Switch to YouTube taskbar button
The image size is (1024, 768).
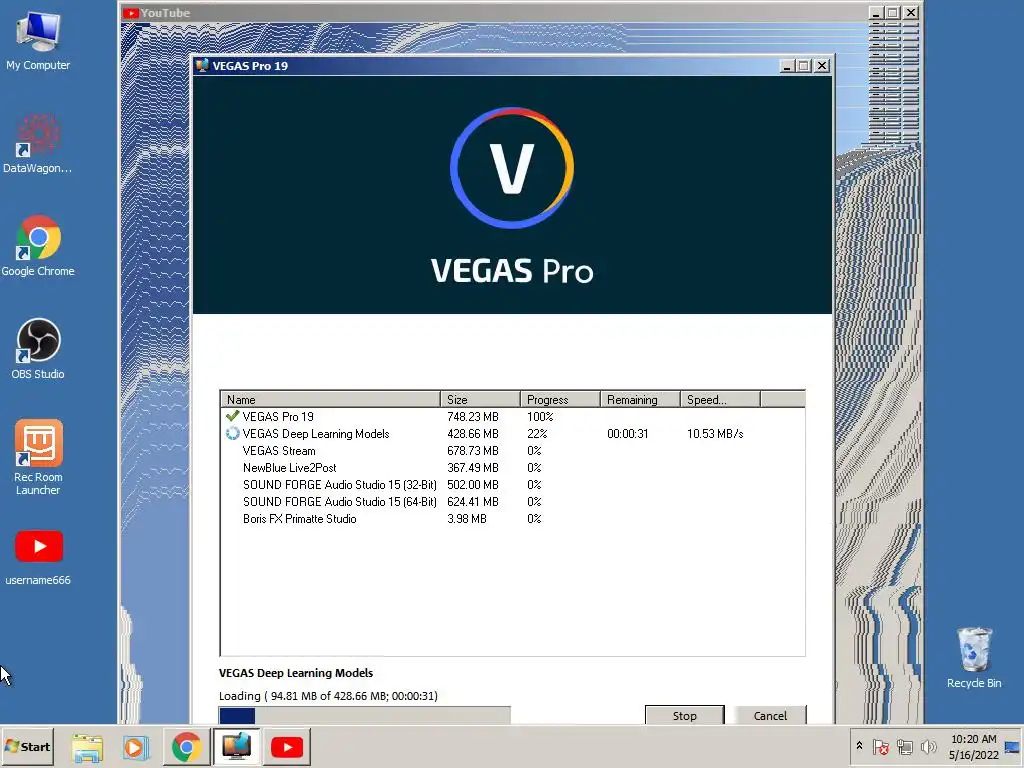pyautogui.click(x=287, y=747)
